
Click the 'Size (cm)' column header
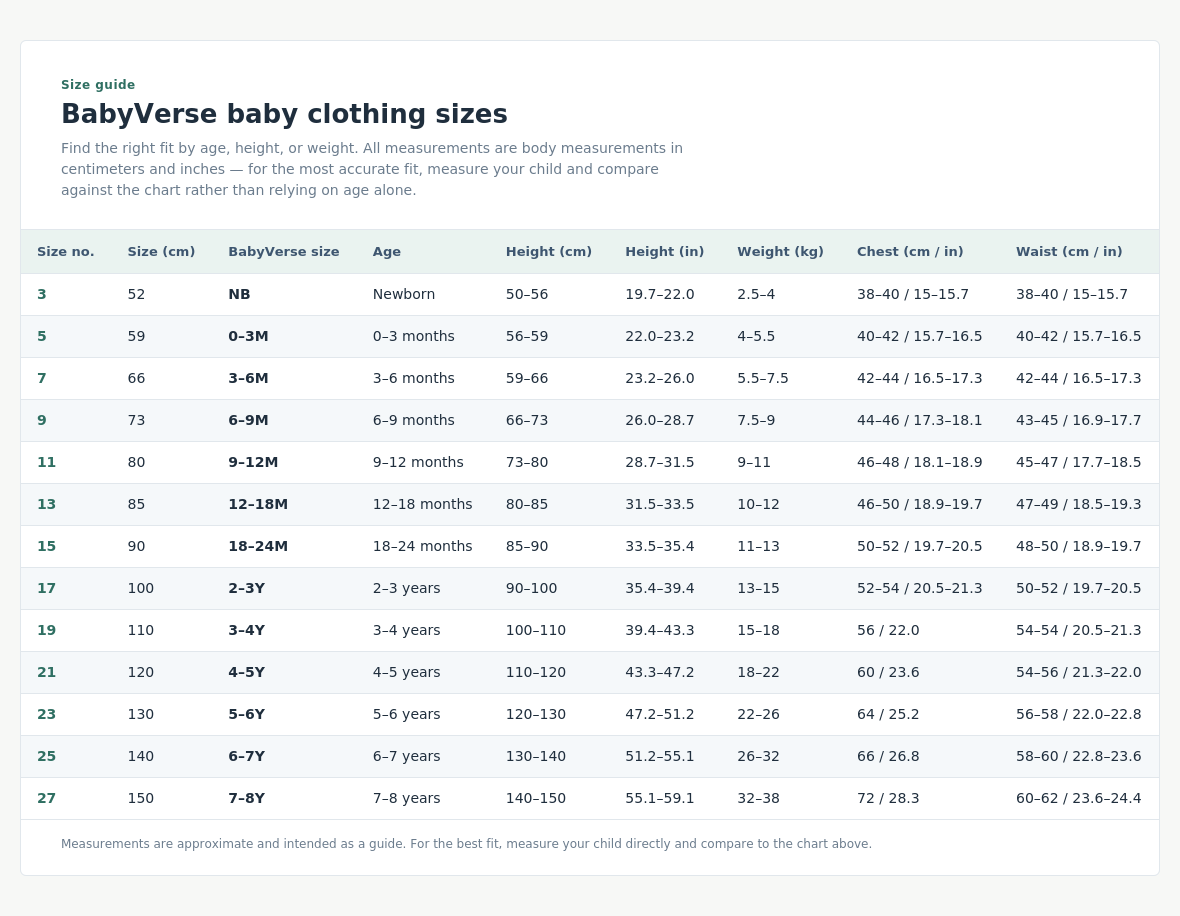click(x=161, y=252)
